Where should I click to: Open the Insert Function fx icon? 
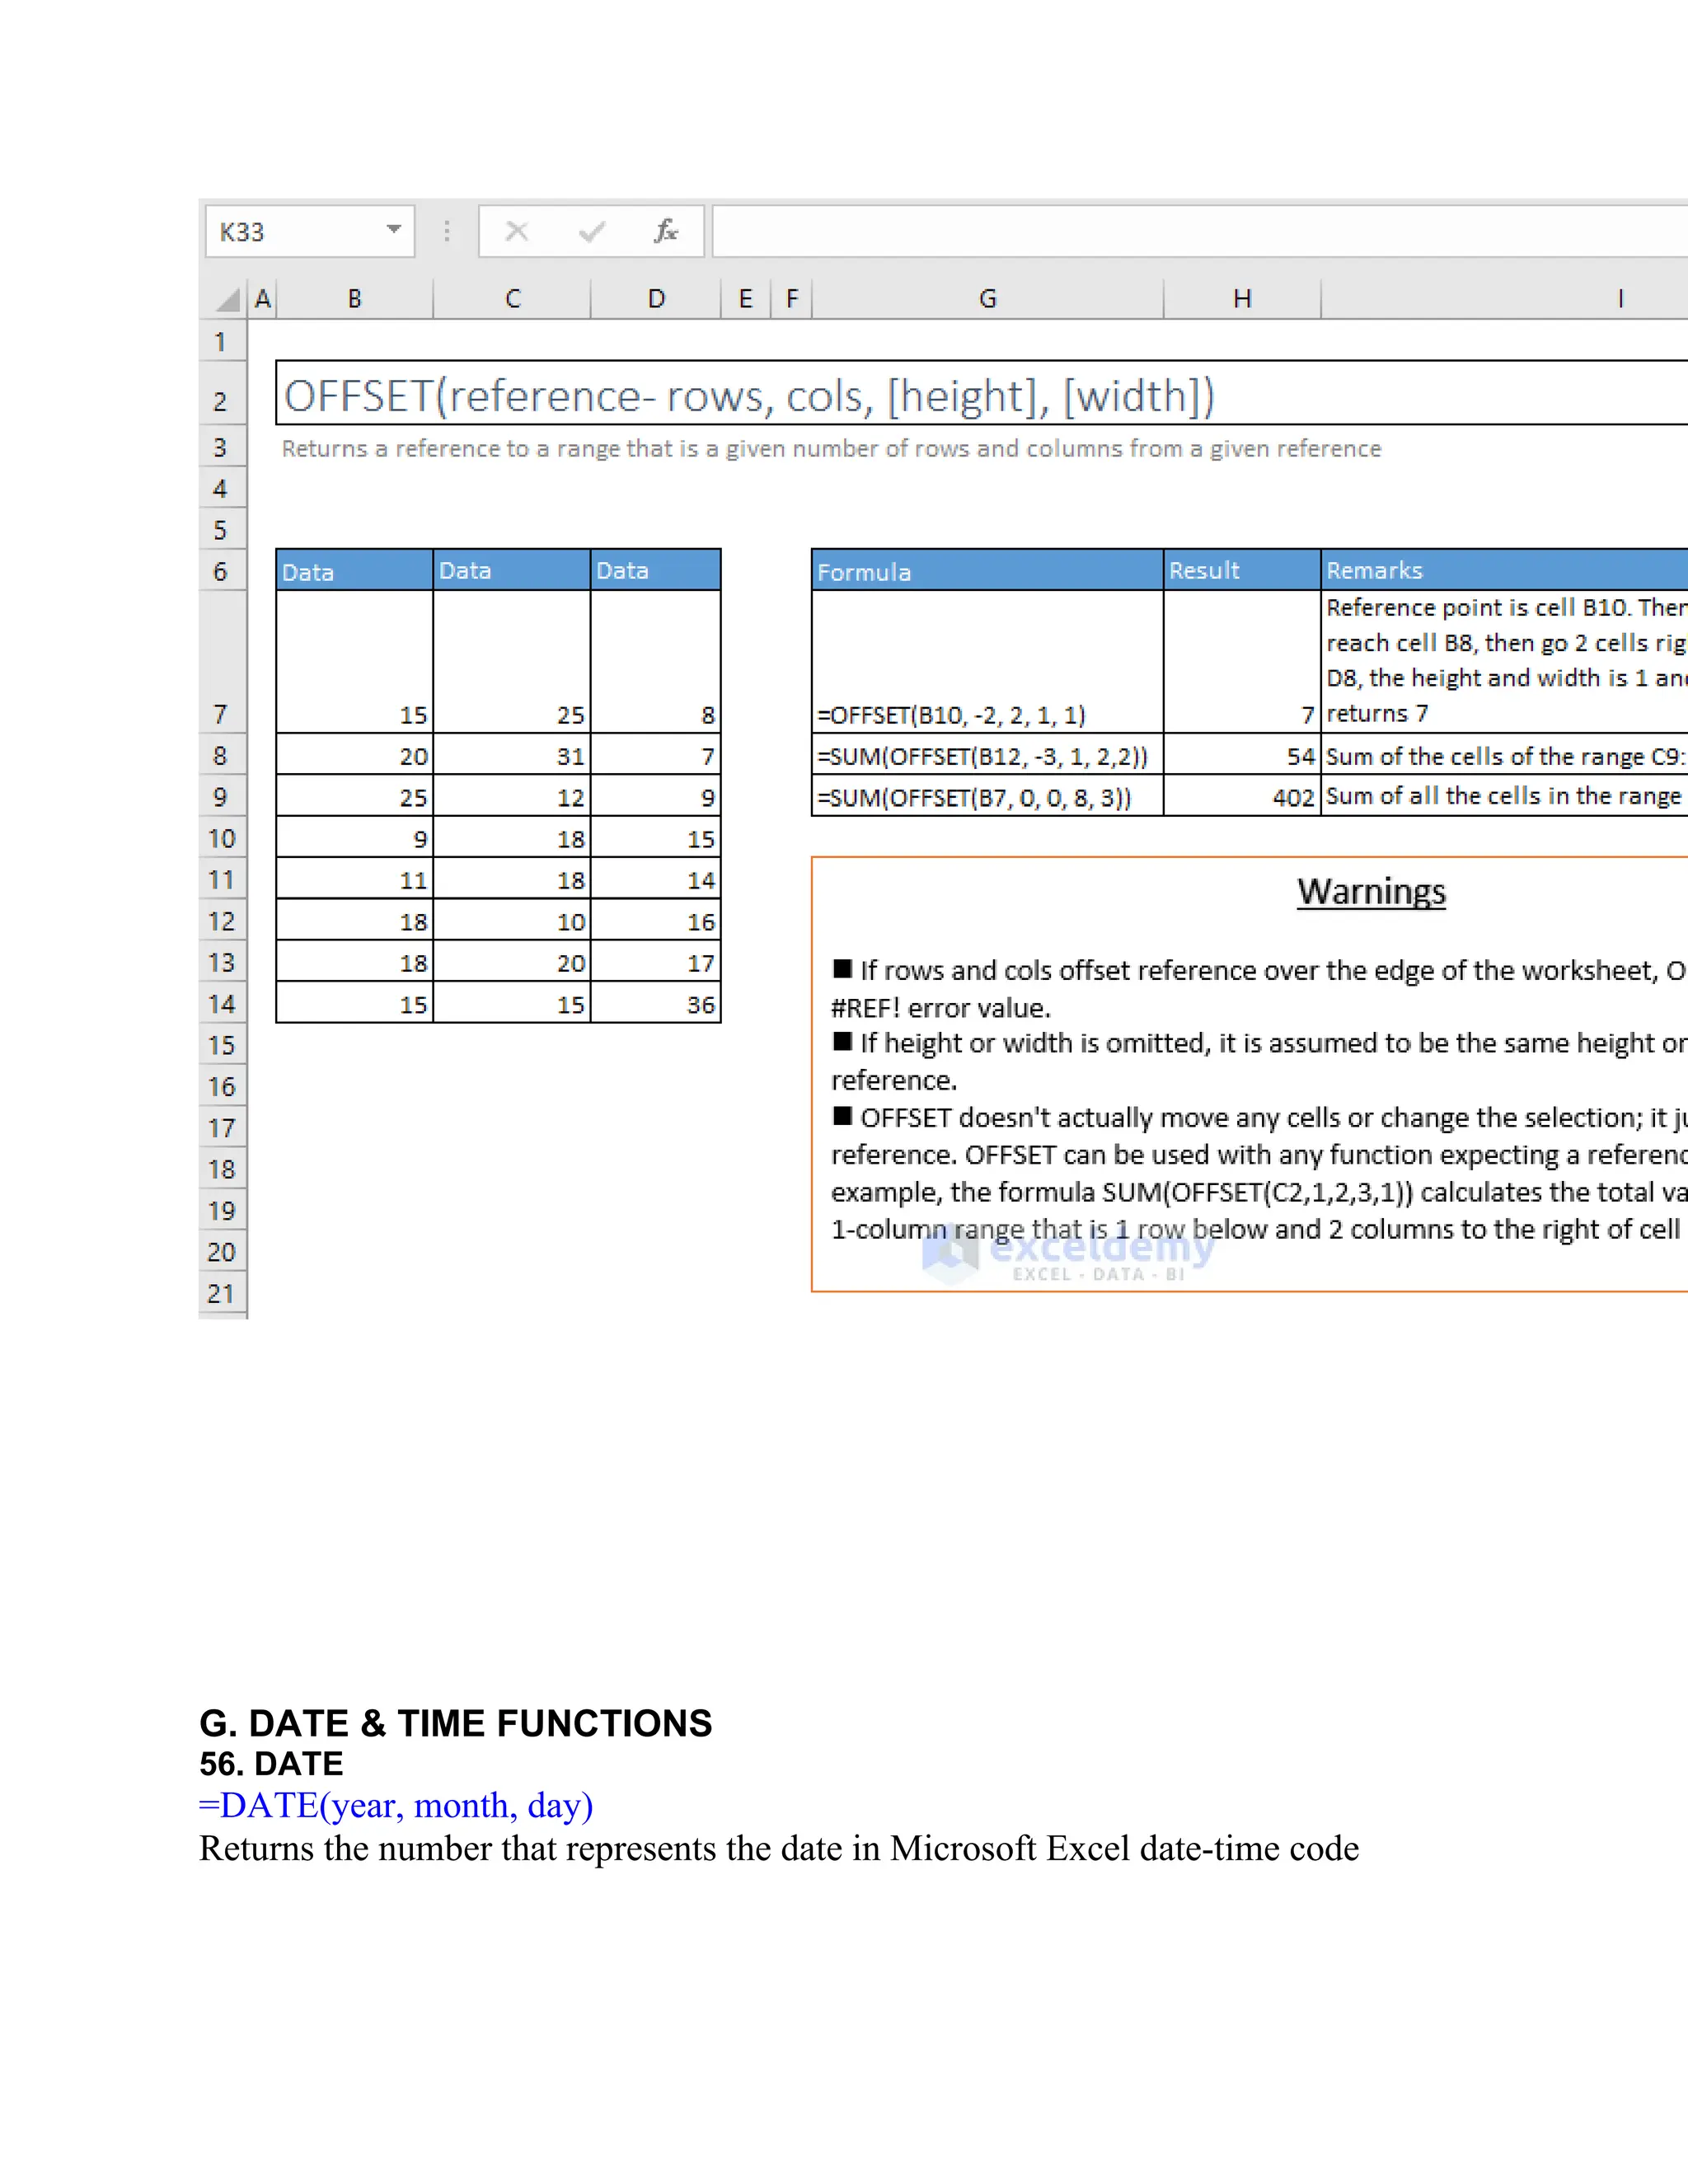(666, 232)
